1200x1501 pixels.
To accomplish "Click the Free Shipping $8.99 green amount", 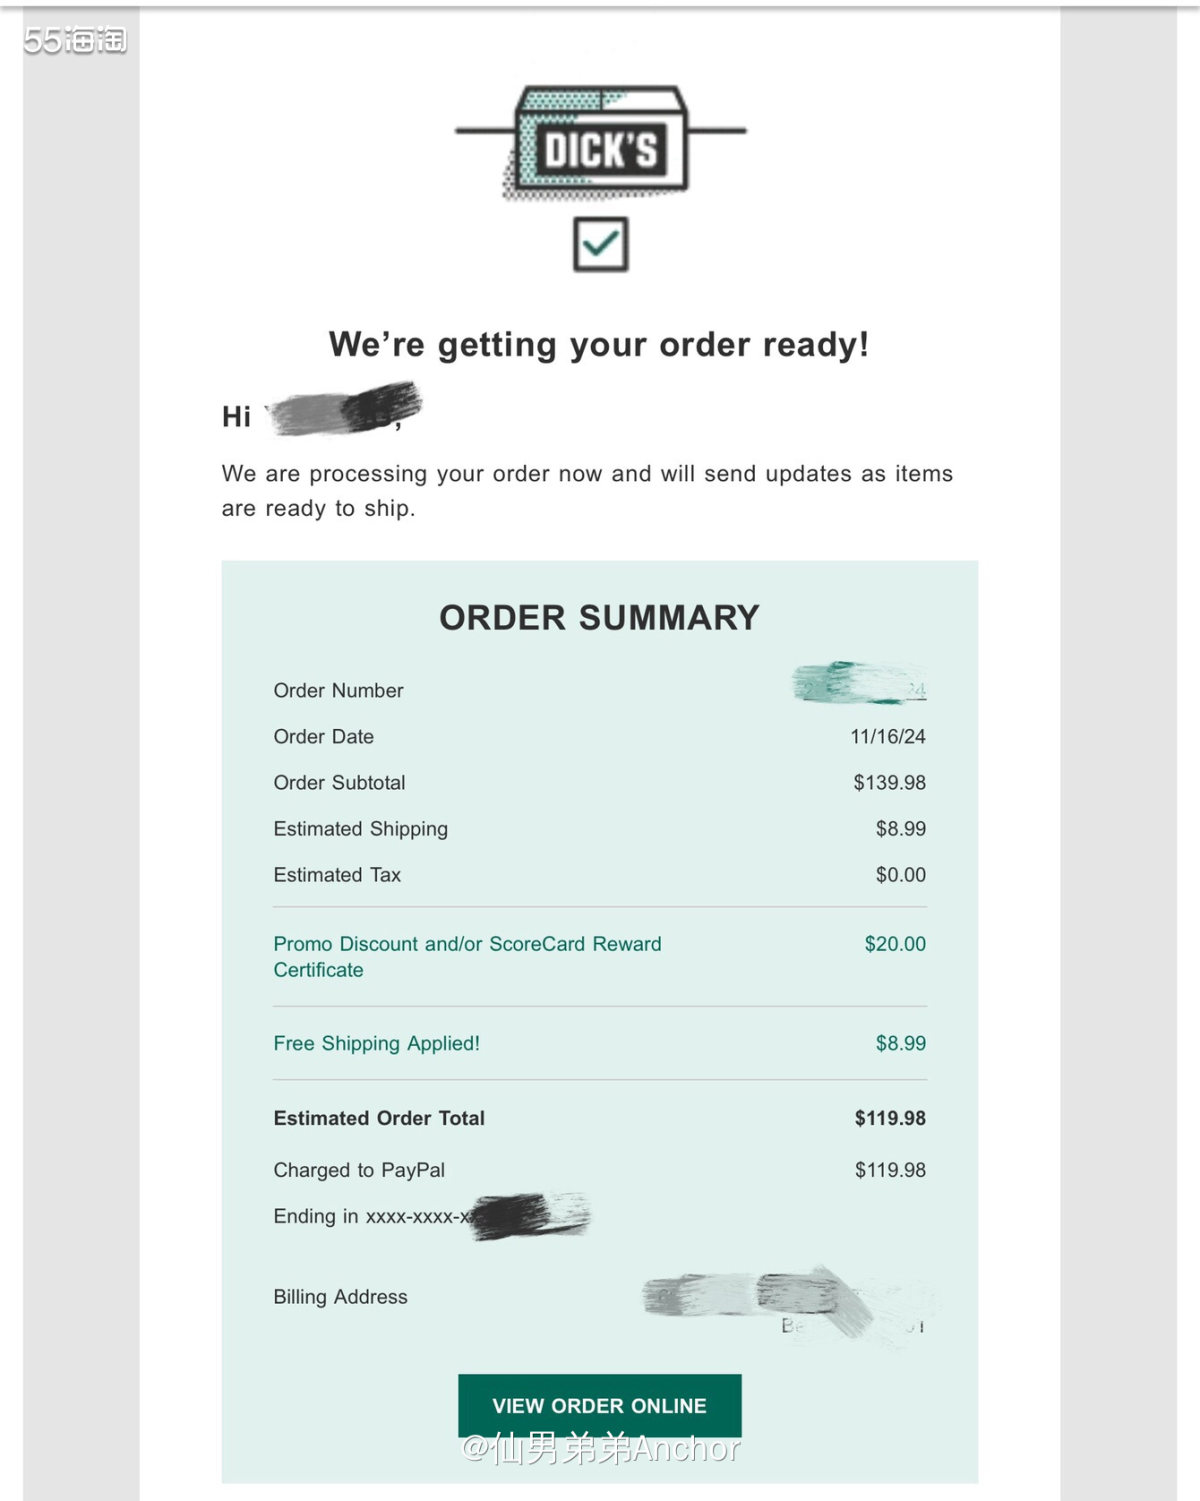I will 900,1043.
